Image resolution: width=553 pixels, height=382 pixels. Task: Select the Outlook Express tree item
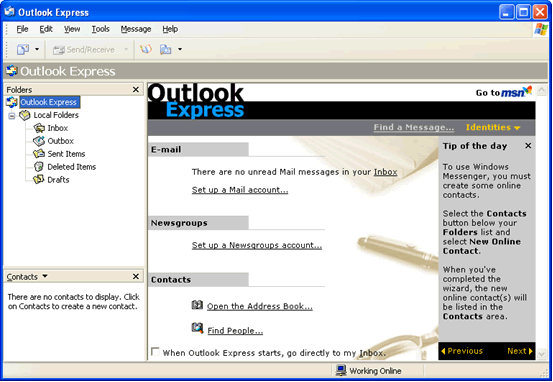click(x=49, y=102)
